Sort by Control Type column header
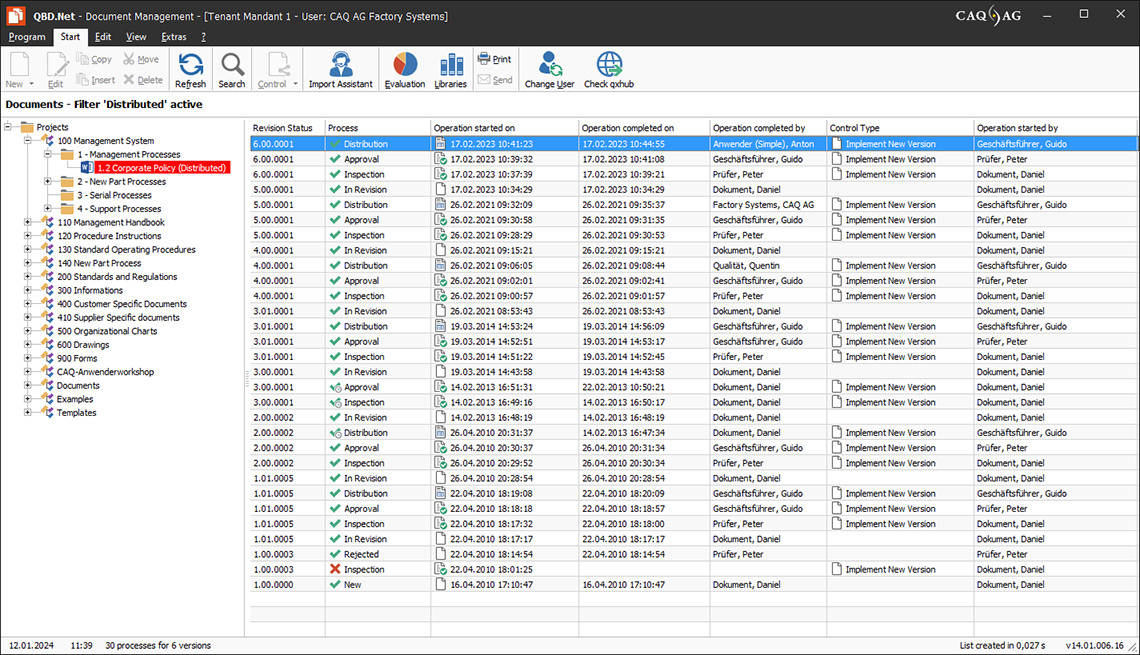 coord(900,128)
